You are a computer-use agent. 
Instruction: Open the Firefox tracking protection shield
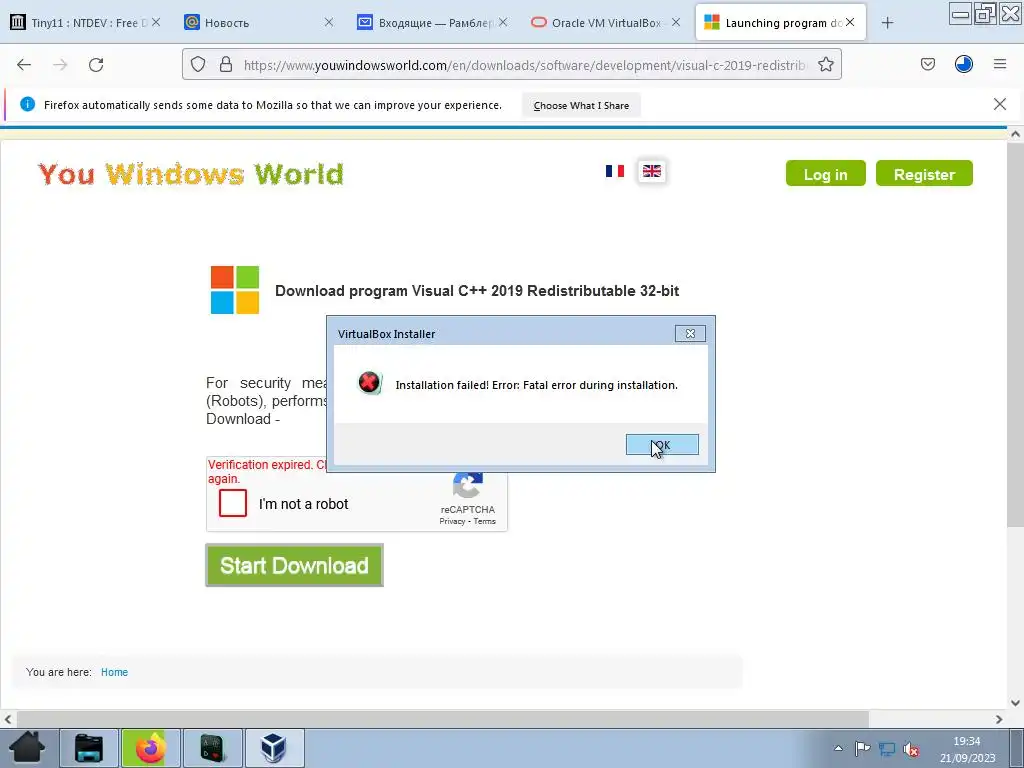pos(198,65)
